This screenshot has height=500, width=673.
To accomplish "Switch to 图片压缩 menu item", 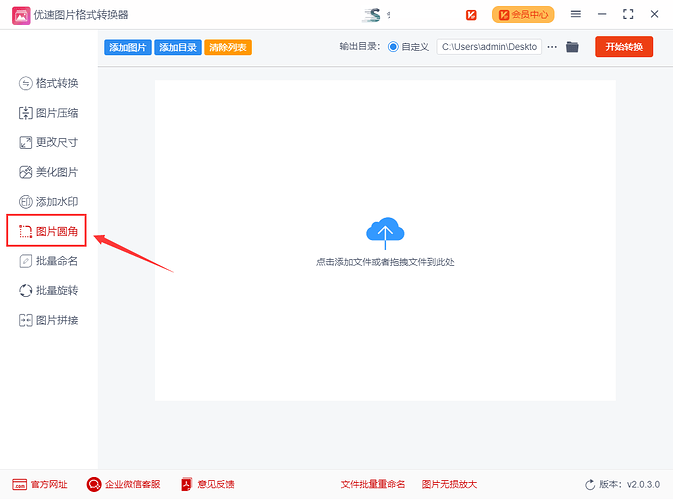I will (x=48, y=113).
